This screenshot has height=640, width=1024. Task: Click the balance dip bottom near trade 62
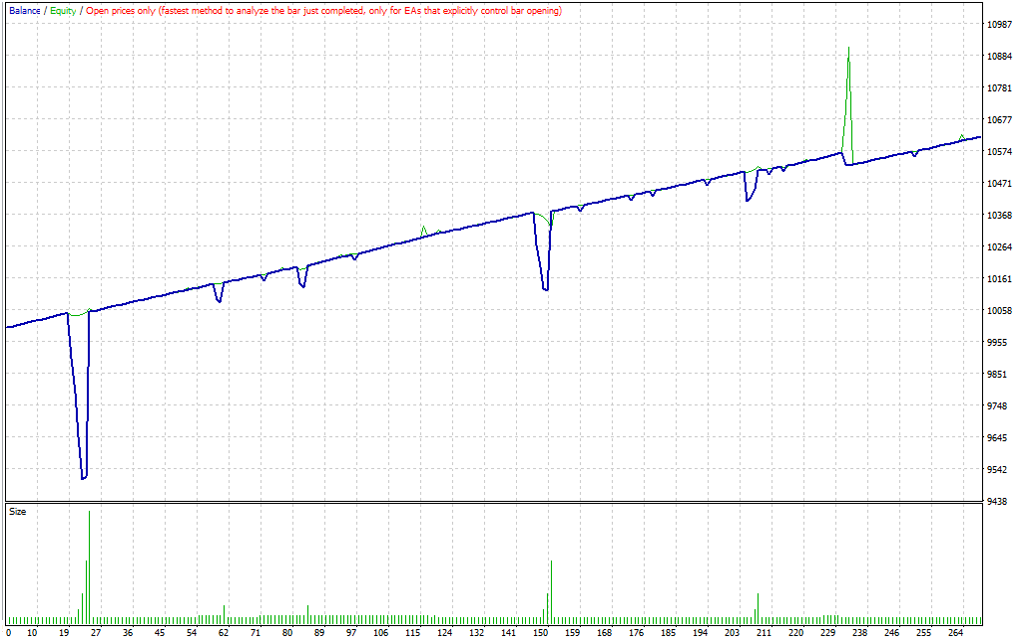click(x=219, y=300)
